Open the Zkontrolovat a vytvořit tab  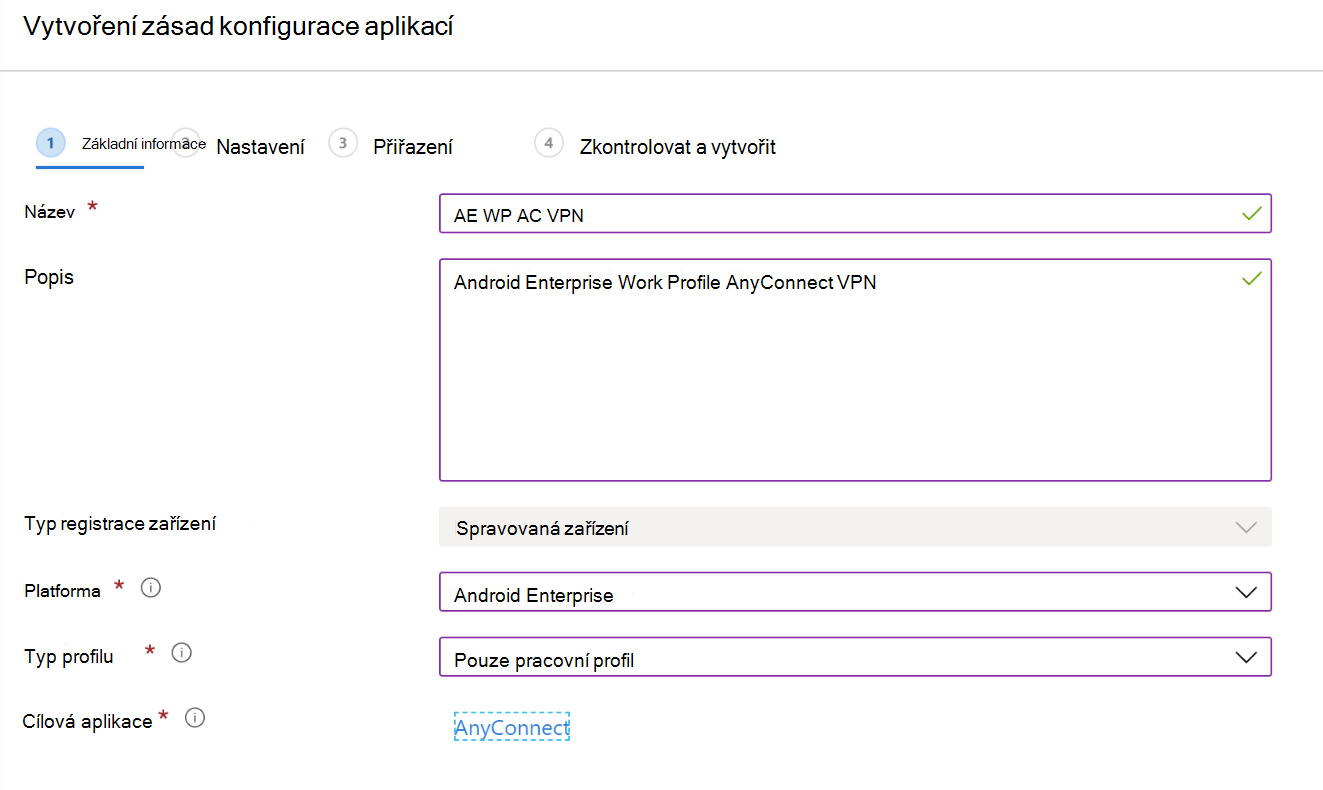point(678,147)
